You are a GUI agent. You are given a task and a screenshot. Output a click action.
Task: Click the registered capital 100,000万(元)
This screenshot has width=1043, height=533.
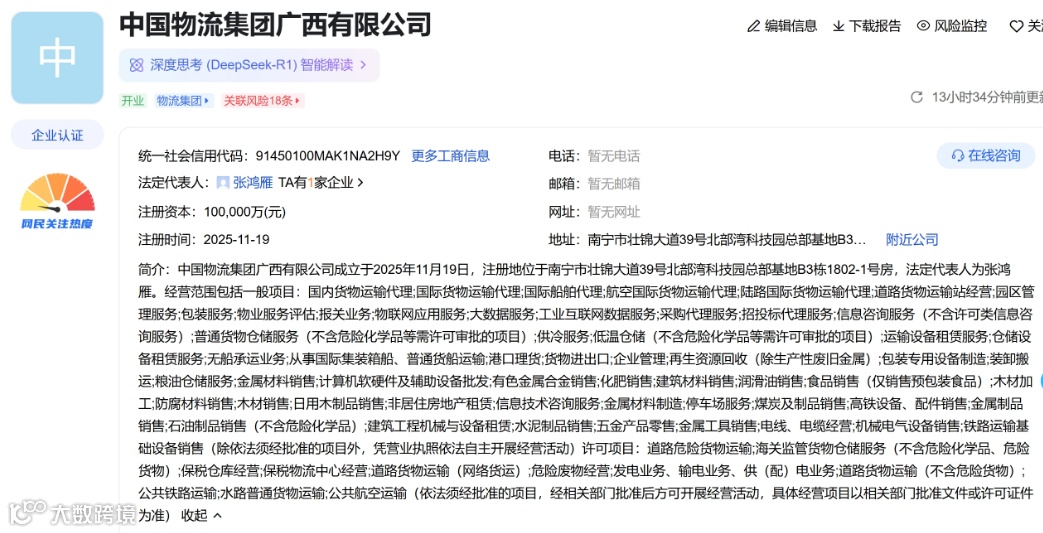pos(245,212)
